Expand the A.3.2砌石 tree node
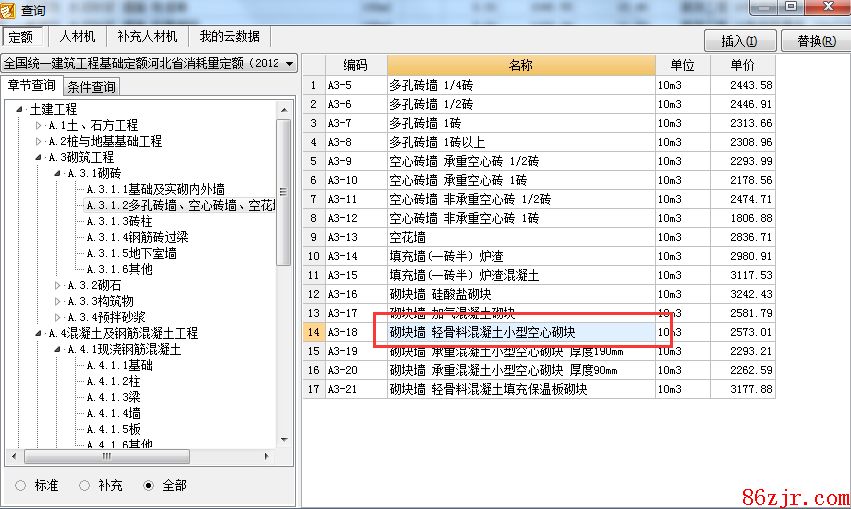 click(x=57, y=286)
